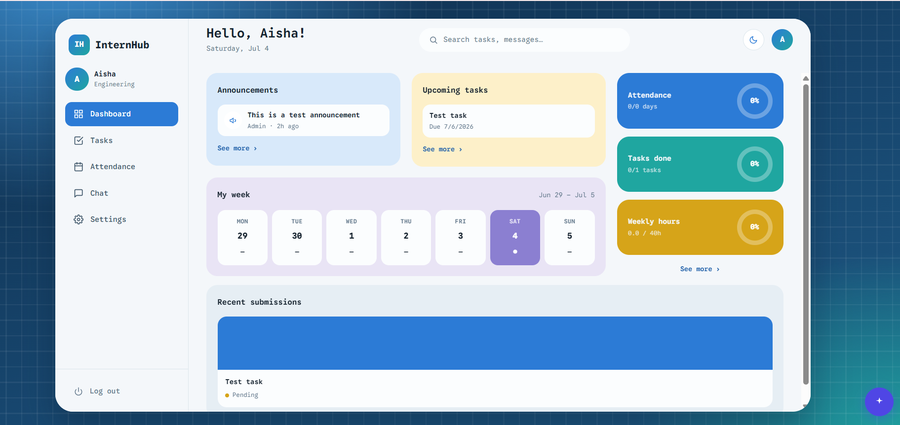Click the Hello, Aisha! heading
900x425 pixels.
tap(256, 33)
